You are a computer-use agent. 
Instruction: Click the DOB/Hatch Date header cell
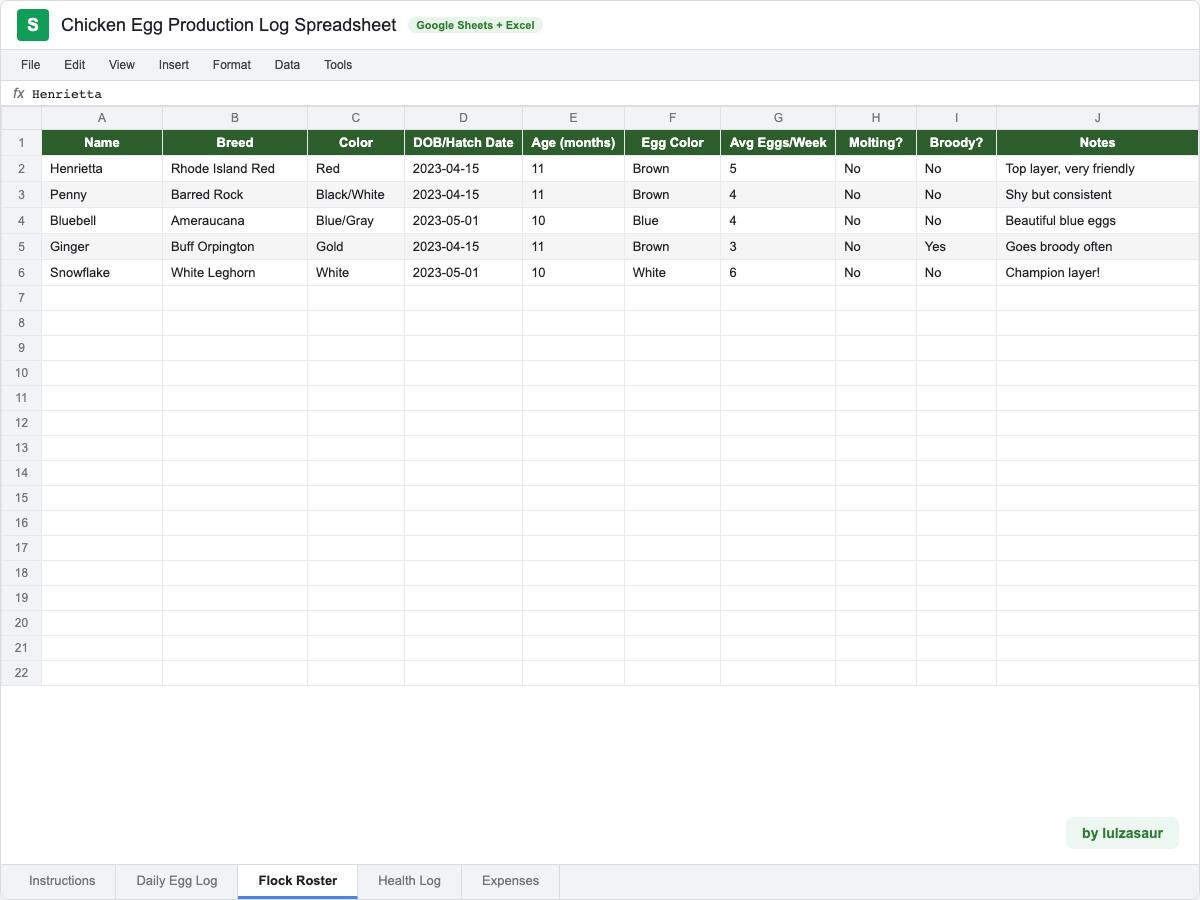(x=463, y=143)
